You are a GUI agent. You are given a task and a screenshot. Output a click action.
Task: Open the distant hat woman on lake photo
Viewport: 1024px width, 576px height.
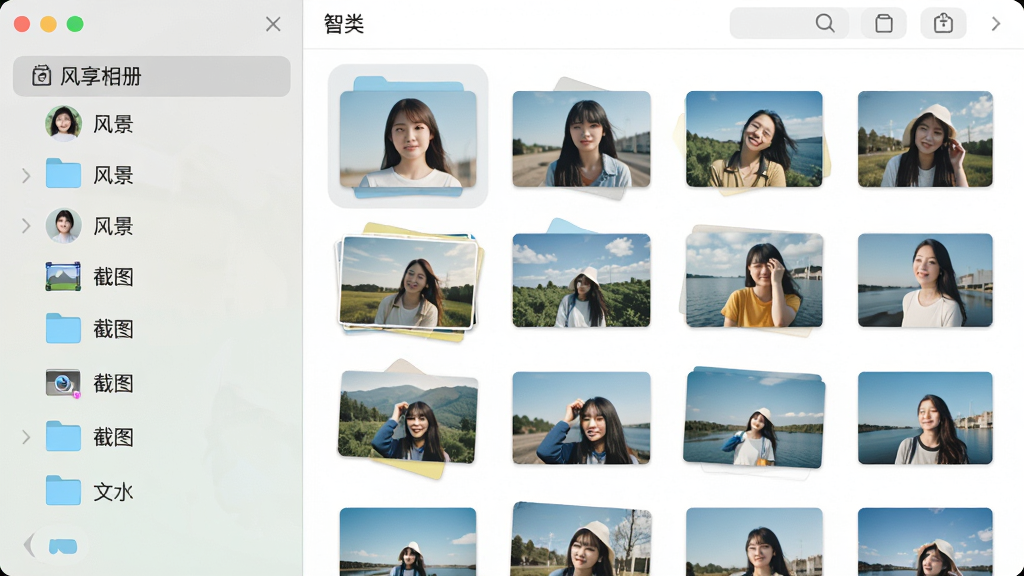[754, 418]
